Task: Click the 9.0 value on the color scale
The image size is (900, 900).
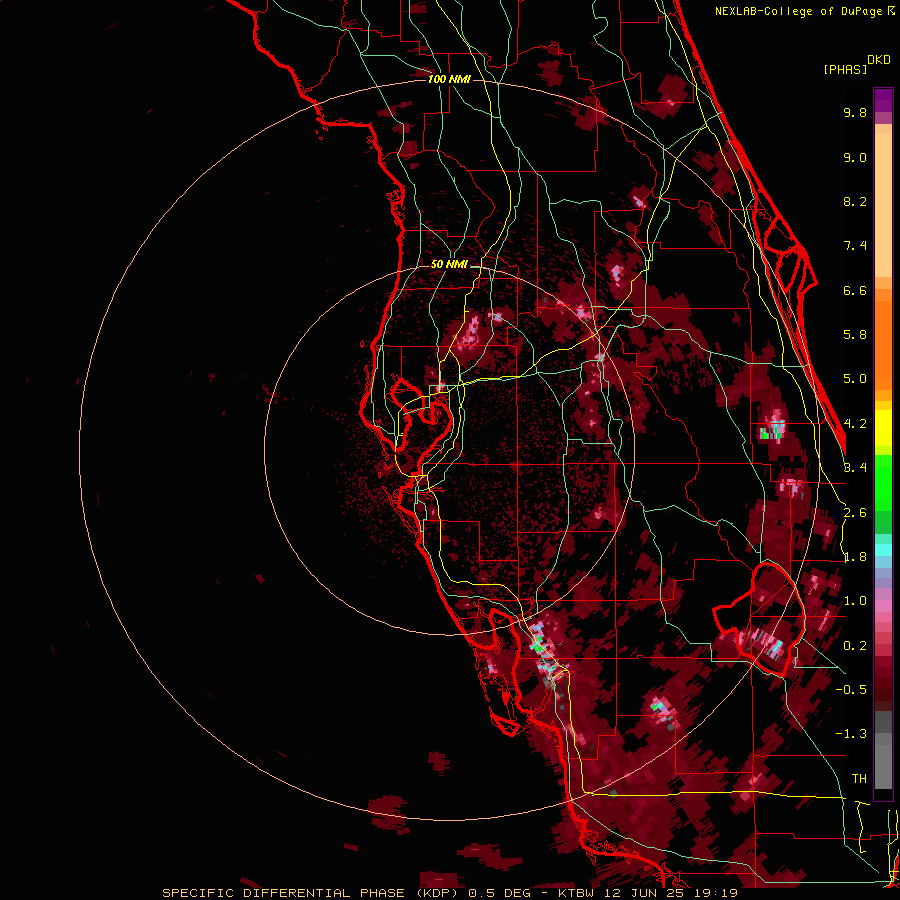Action: pos(855,157)
